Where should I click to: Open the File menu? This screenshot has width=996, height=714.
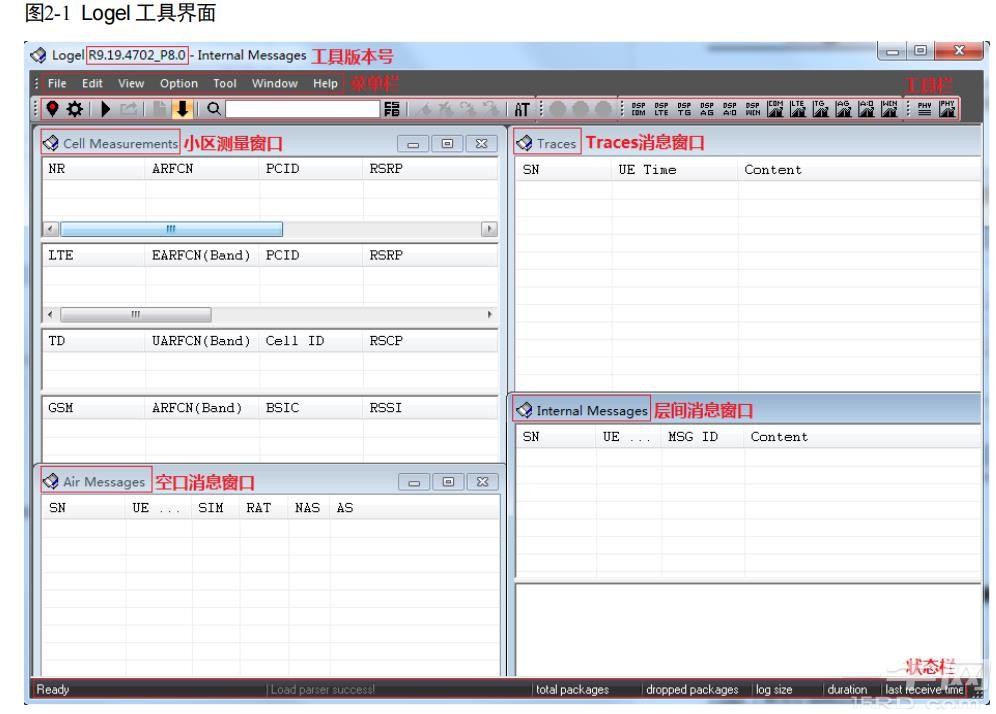pos(57,83)
